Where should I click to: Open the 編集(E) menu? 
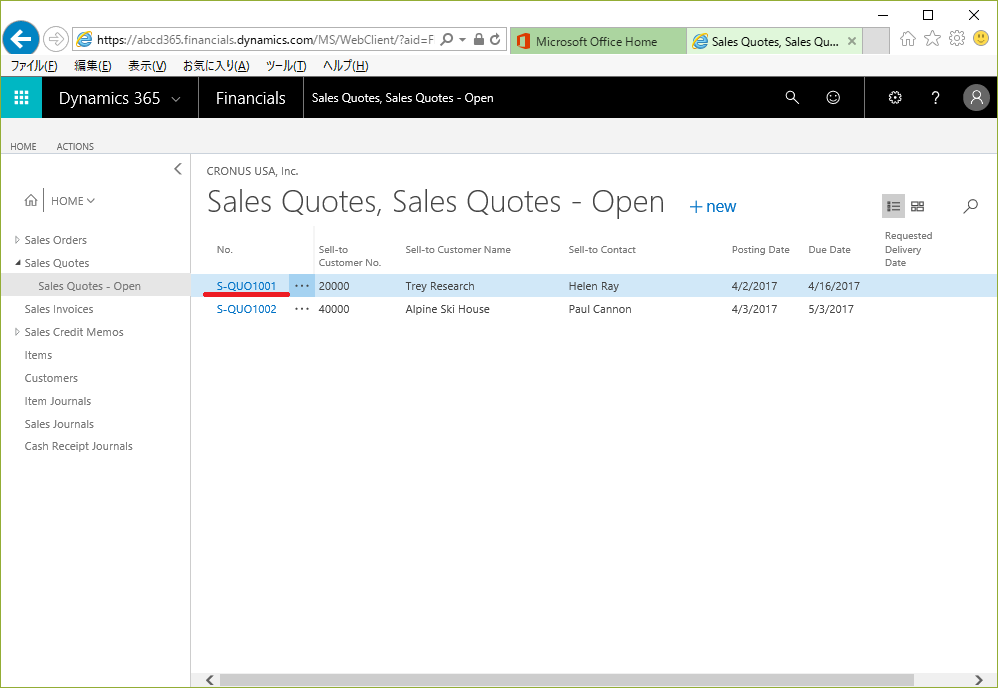pos(93,66)
